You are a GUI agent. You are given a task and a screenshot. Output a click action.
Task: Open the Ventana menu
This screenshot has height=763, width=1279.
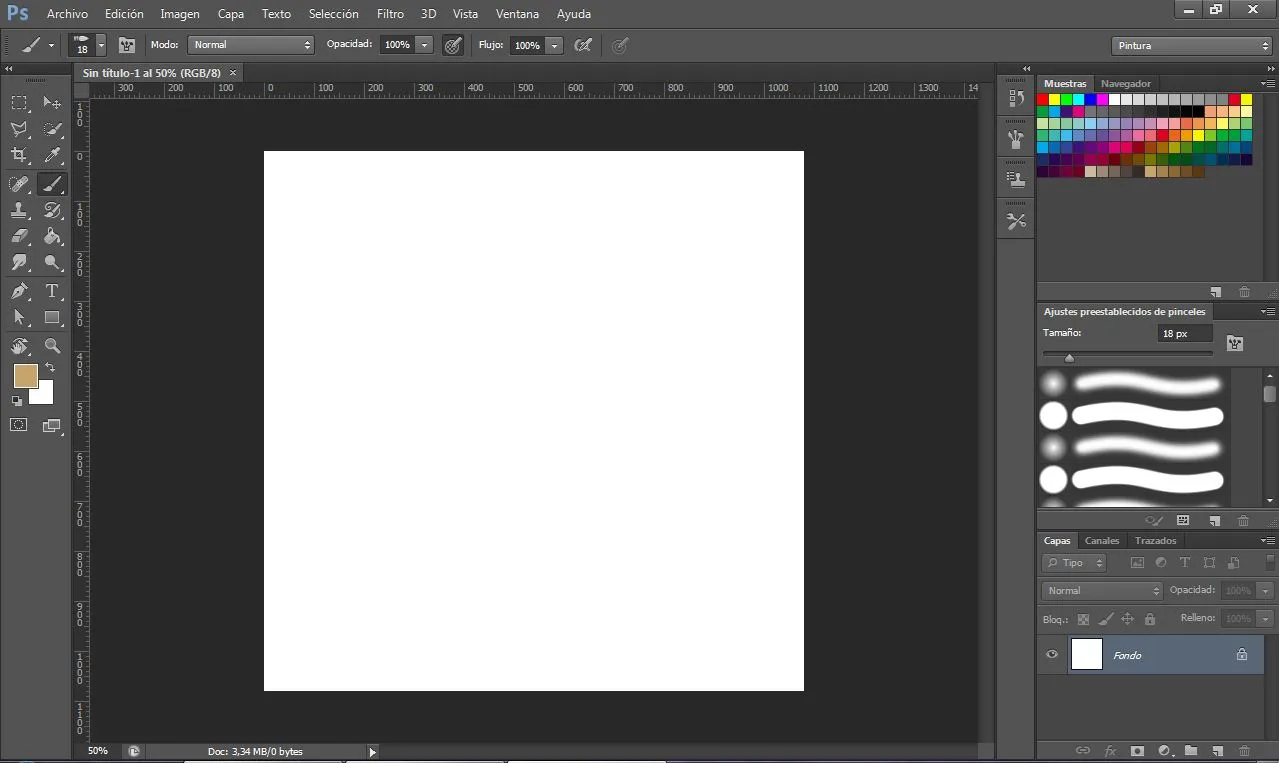517,14
